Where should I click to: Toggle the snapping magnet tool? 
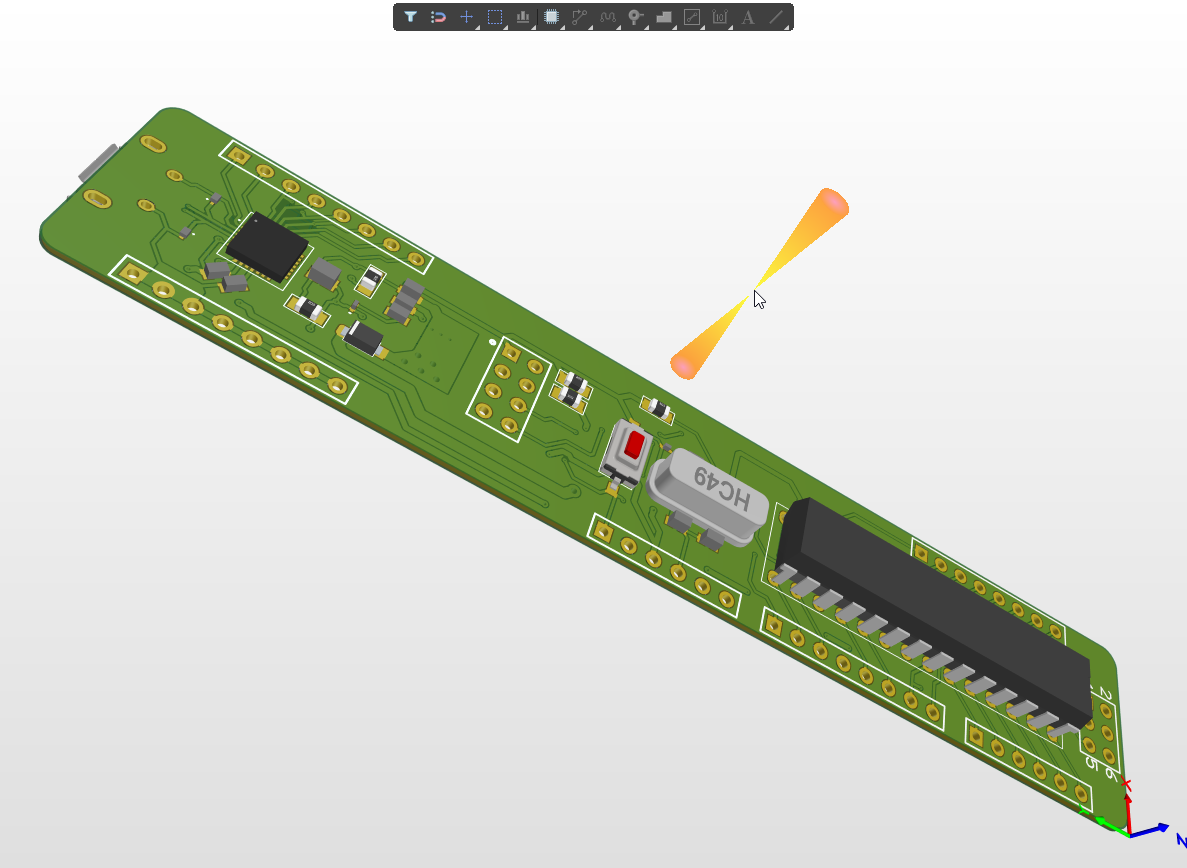[x=438, y=17]
